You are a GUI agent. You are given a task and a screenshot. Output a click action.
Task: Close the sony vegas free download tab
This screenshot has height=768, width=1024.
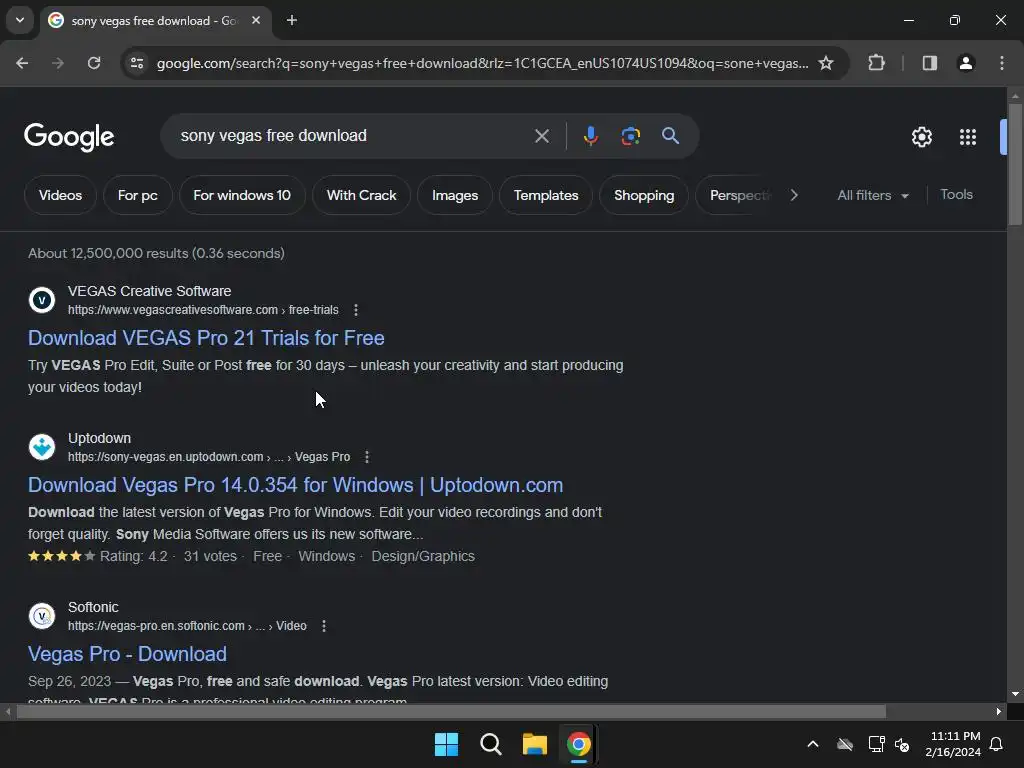pyautogui.click(x=256, y=20)
